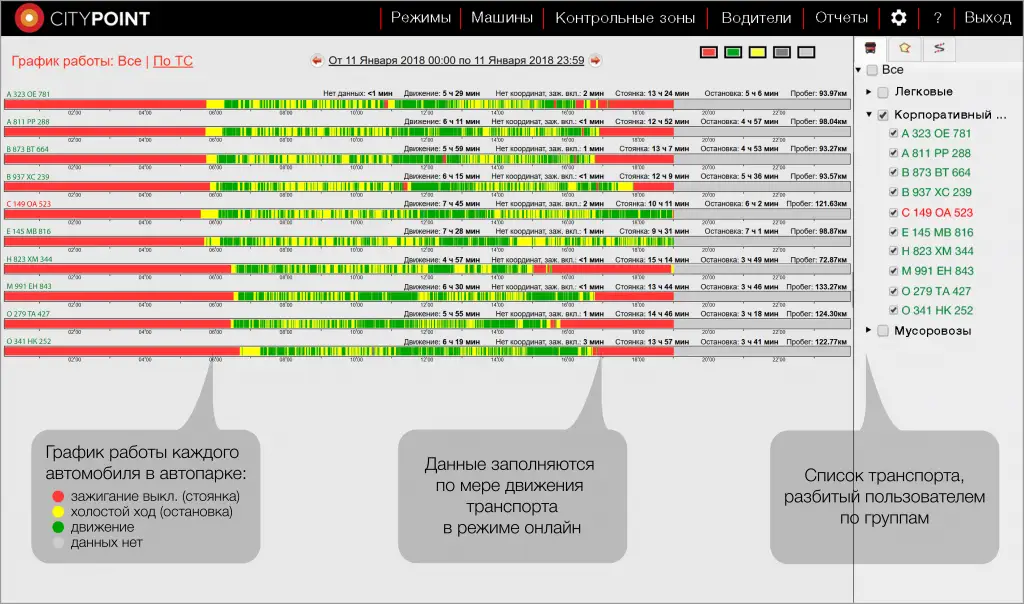
Task: Enable the Мусоровозы group checkbox
Action: [883, 331]
